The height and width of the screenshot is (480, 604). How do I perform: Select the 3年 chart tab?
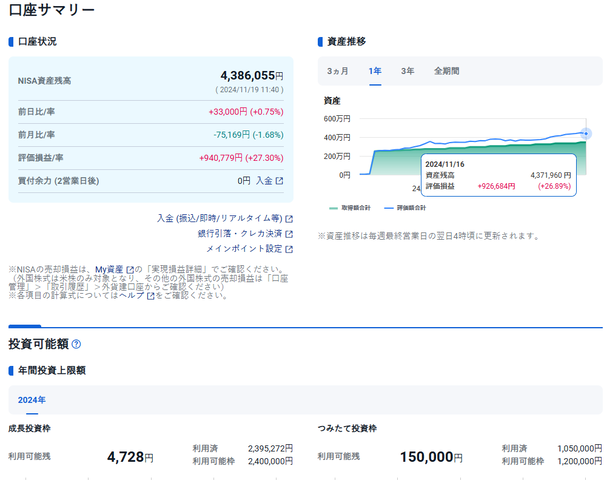pos(408,71)
